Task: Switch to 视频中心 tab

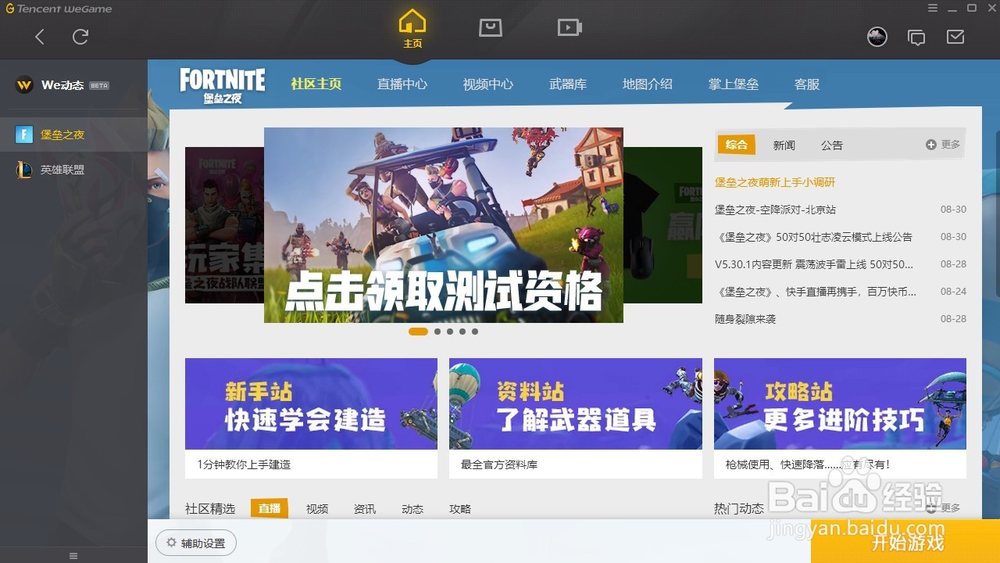Action: 488,84
